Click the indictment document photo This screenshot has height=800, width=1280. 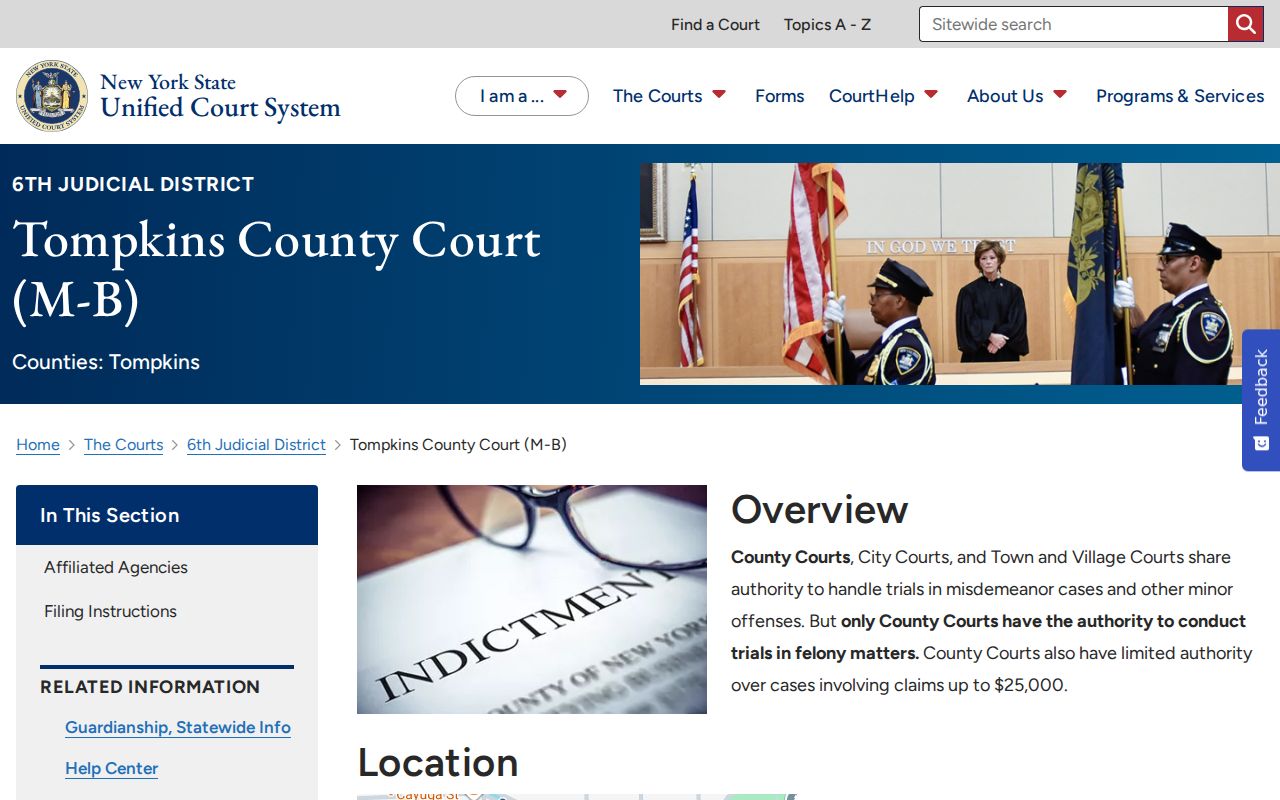532,599
